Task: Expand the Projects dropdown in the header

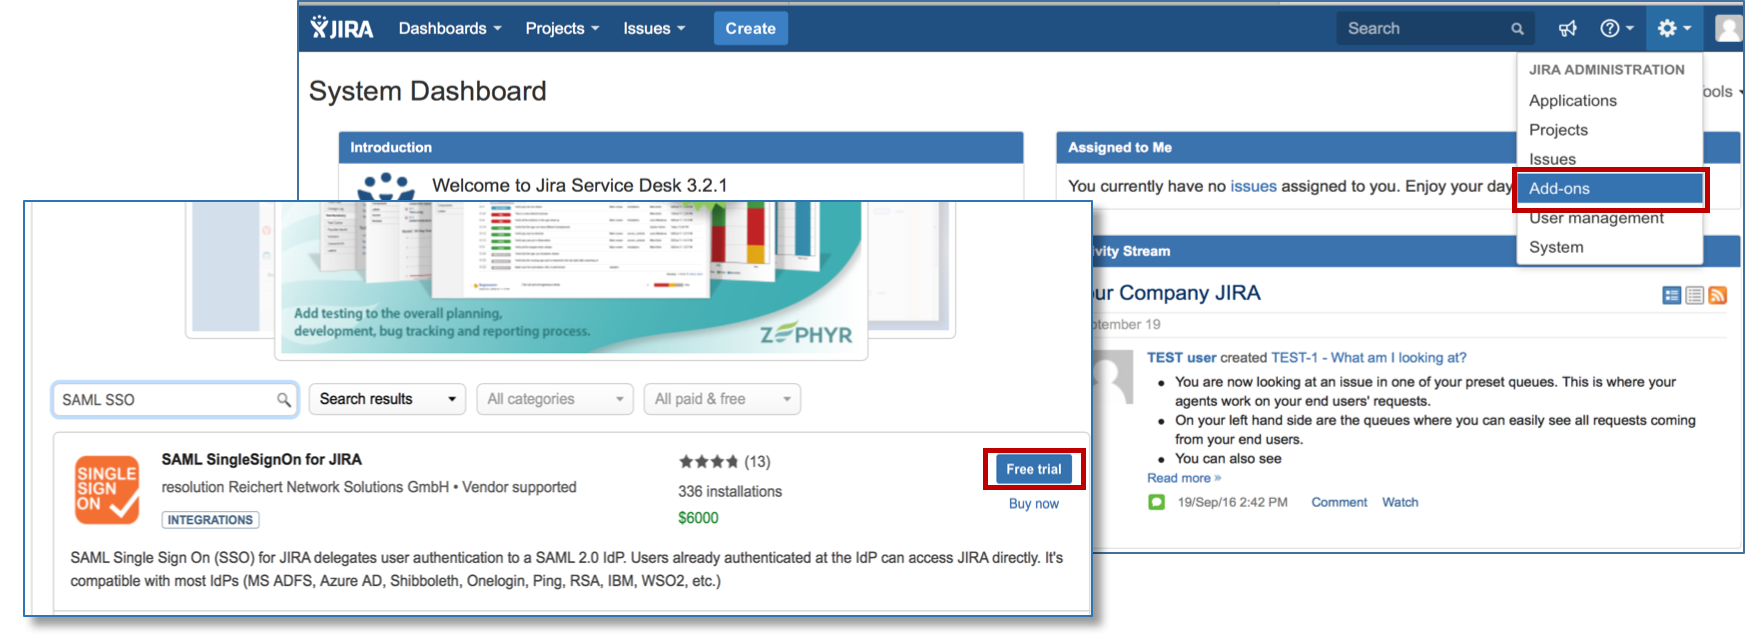Action: tap(562, 29)
